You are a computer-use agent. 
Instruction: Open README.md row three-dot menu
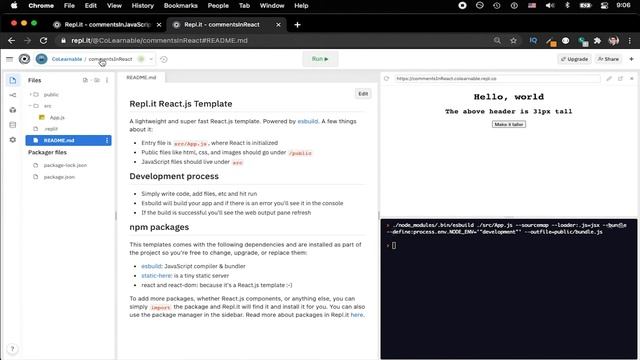tap(107, 140)
